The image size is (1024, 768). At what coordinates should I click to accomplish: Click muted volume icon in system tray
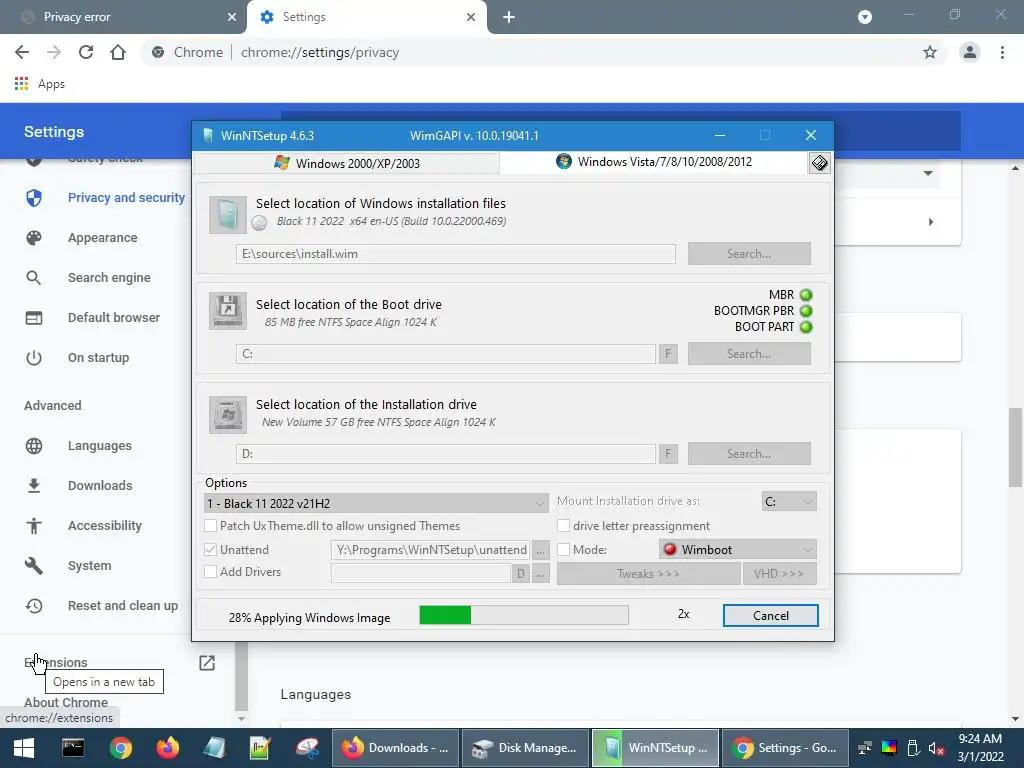(936, 748)
